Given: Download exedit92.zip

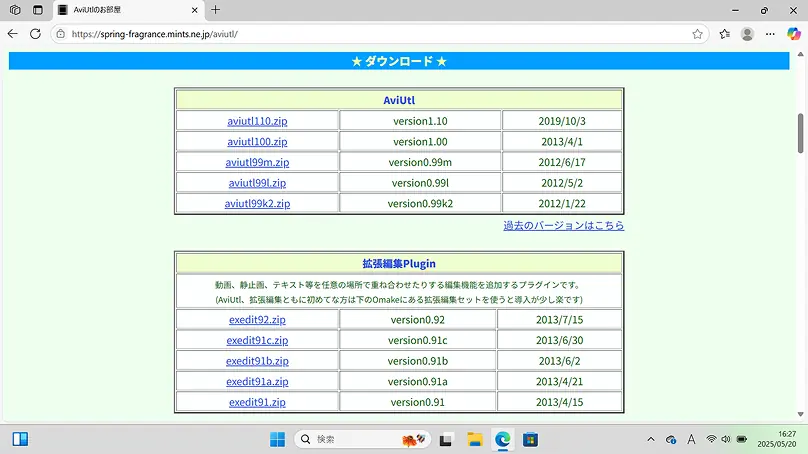Looking at the screenshot, I should (257, 320).
